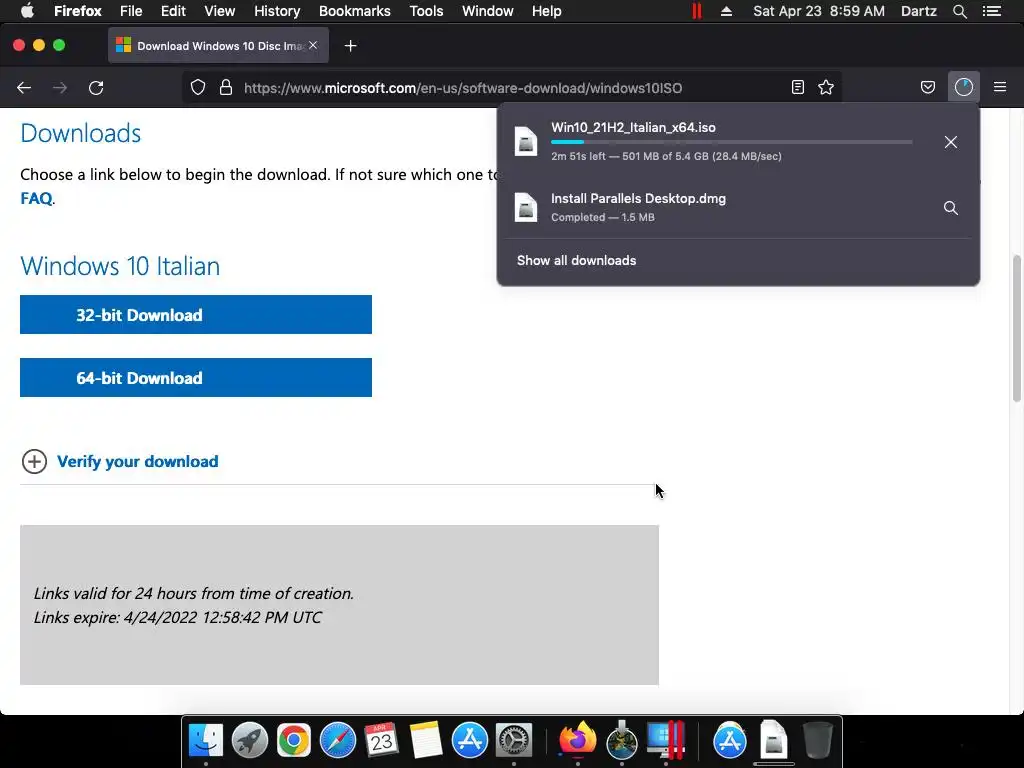Click the forward navigation arrow
The width and height of the screenshot is (1024, 768).
[59, 88]
